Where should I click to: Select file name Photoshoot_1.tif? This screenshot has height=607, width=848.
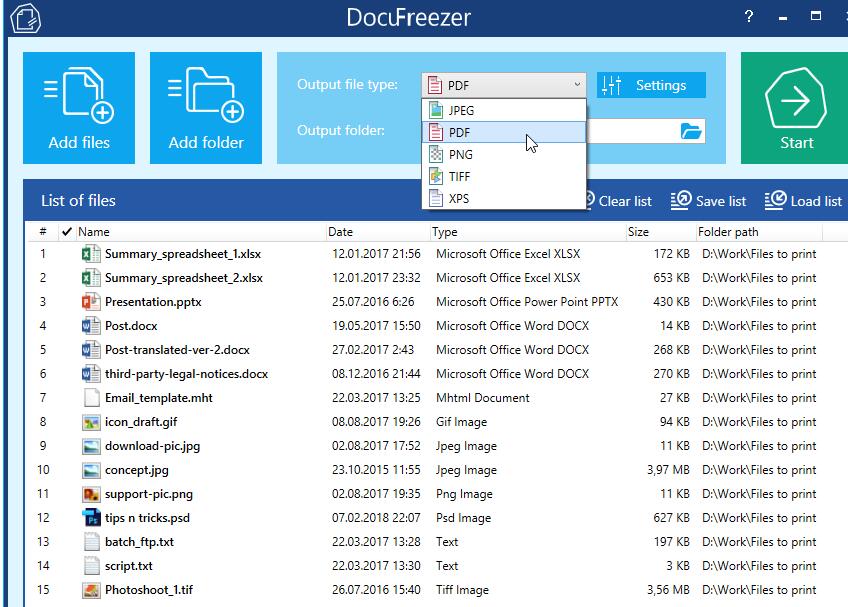(x=149, y=590)
